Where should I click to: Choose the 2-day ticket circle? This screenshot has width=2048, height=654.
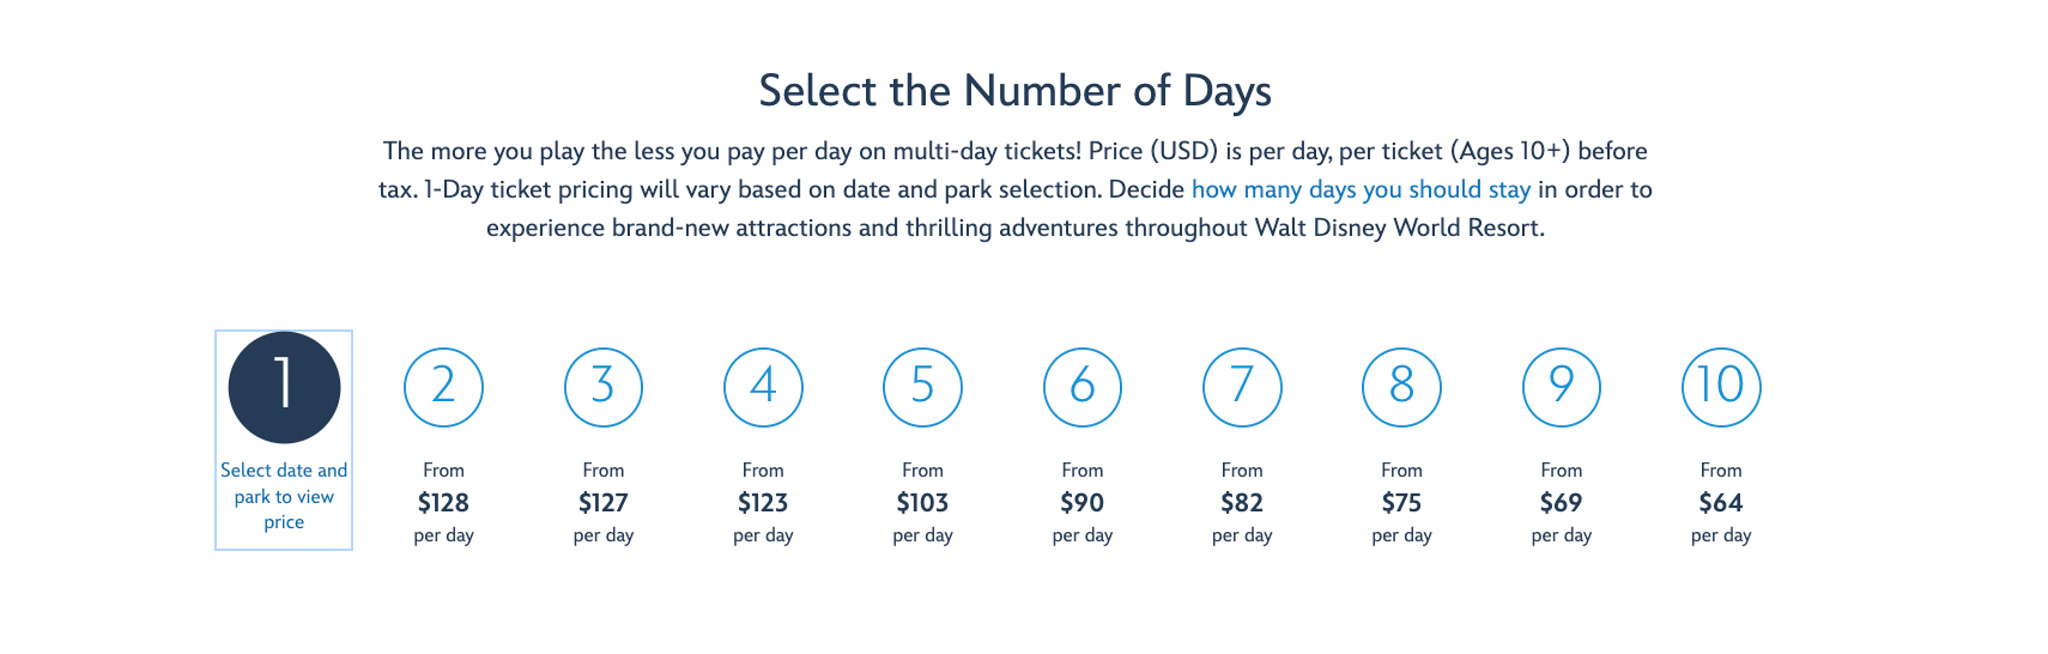(443, 387)
